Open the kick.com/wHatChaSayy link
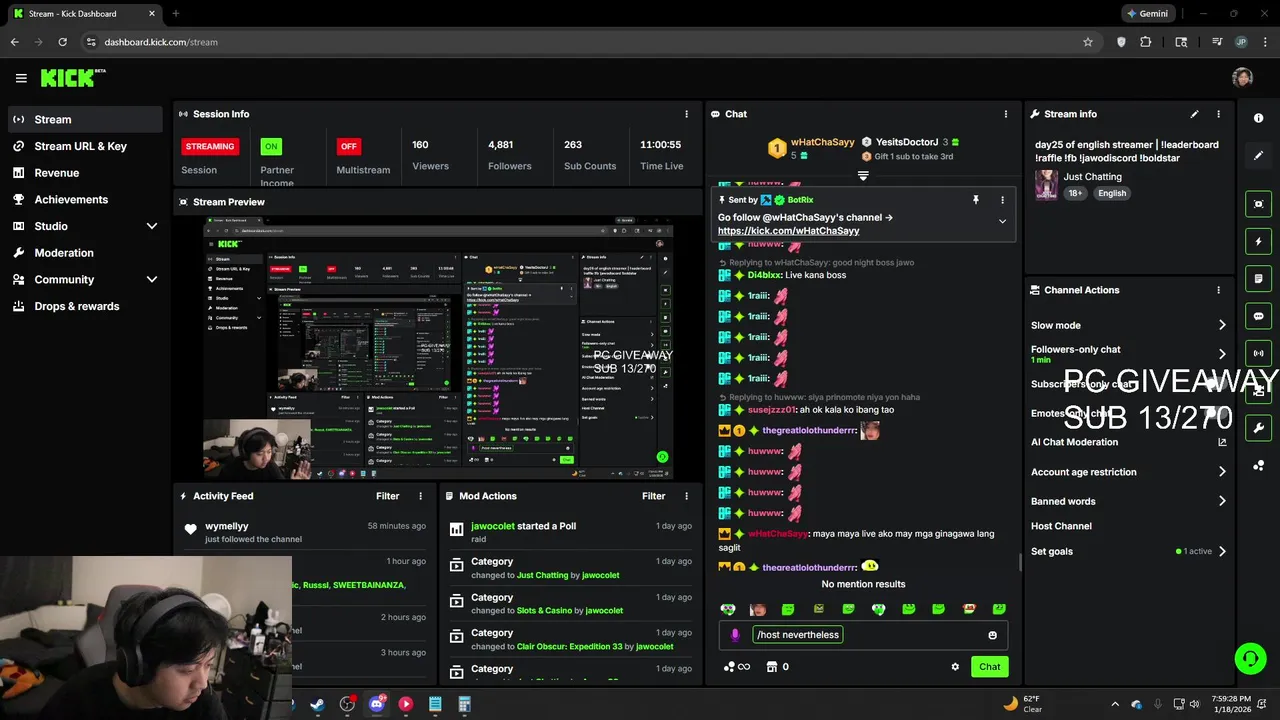 point(788,231)
